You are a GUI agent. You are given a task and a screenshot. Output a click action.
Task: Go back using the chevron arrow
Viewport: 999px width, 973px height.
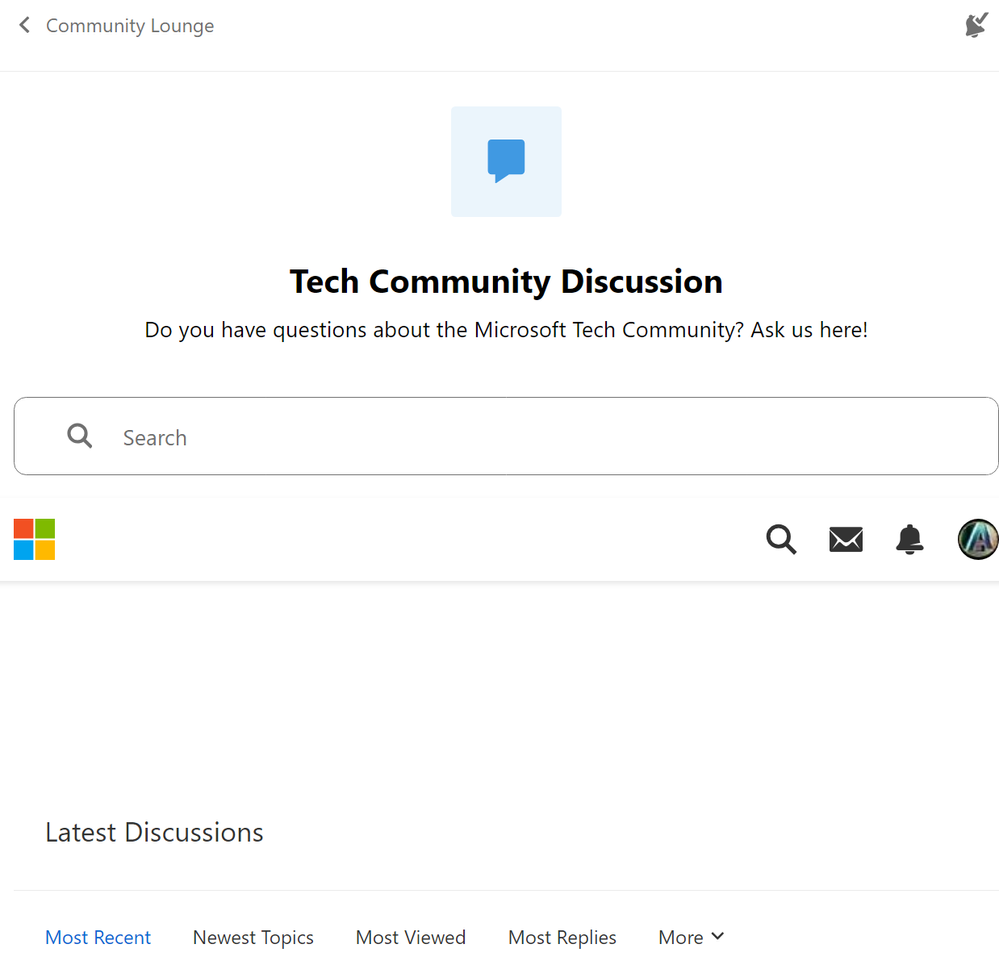coord(24,25)
